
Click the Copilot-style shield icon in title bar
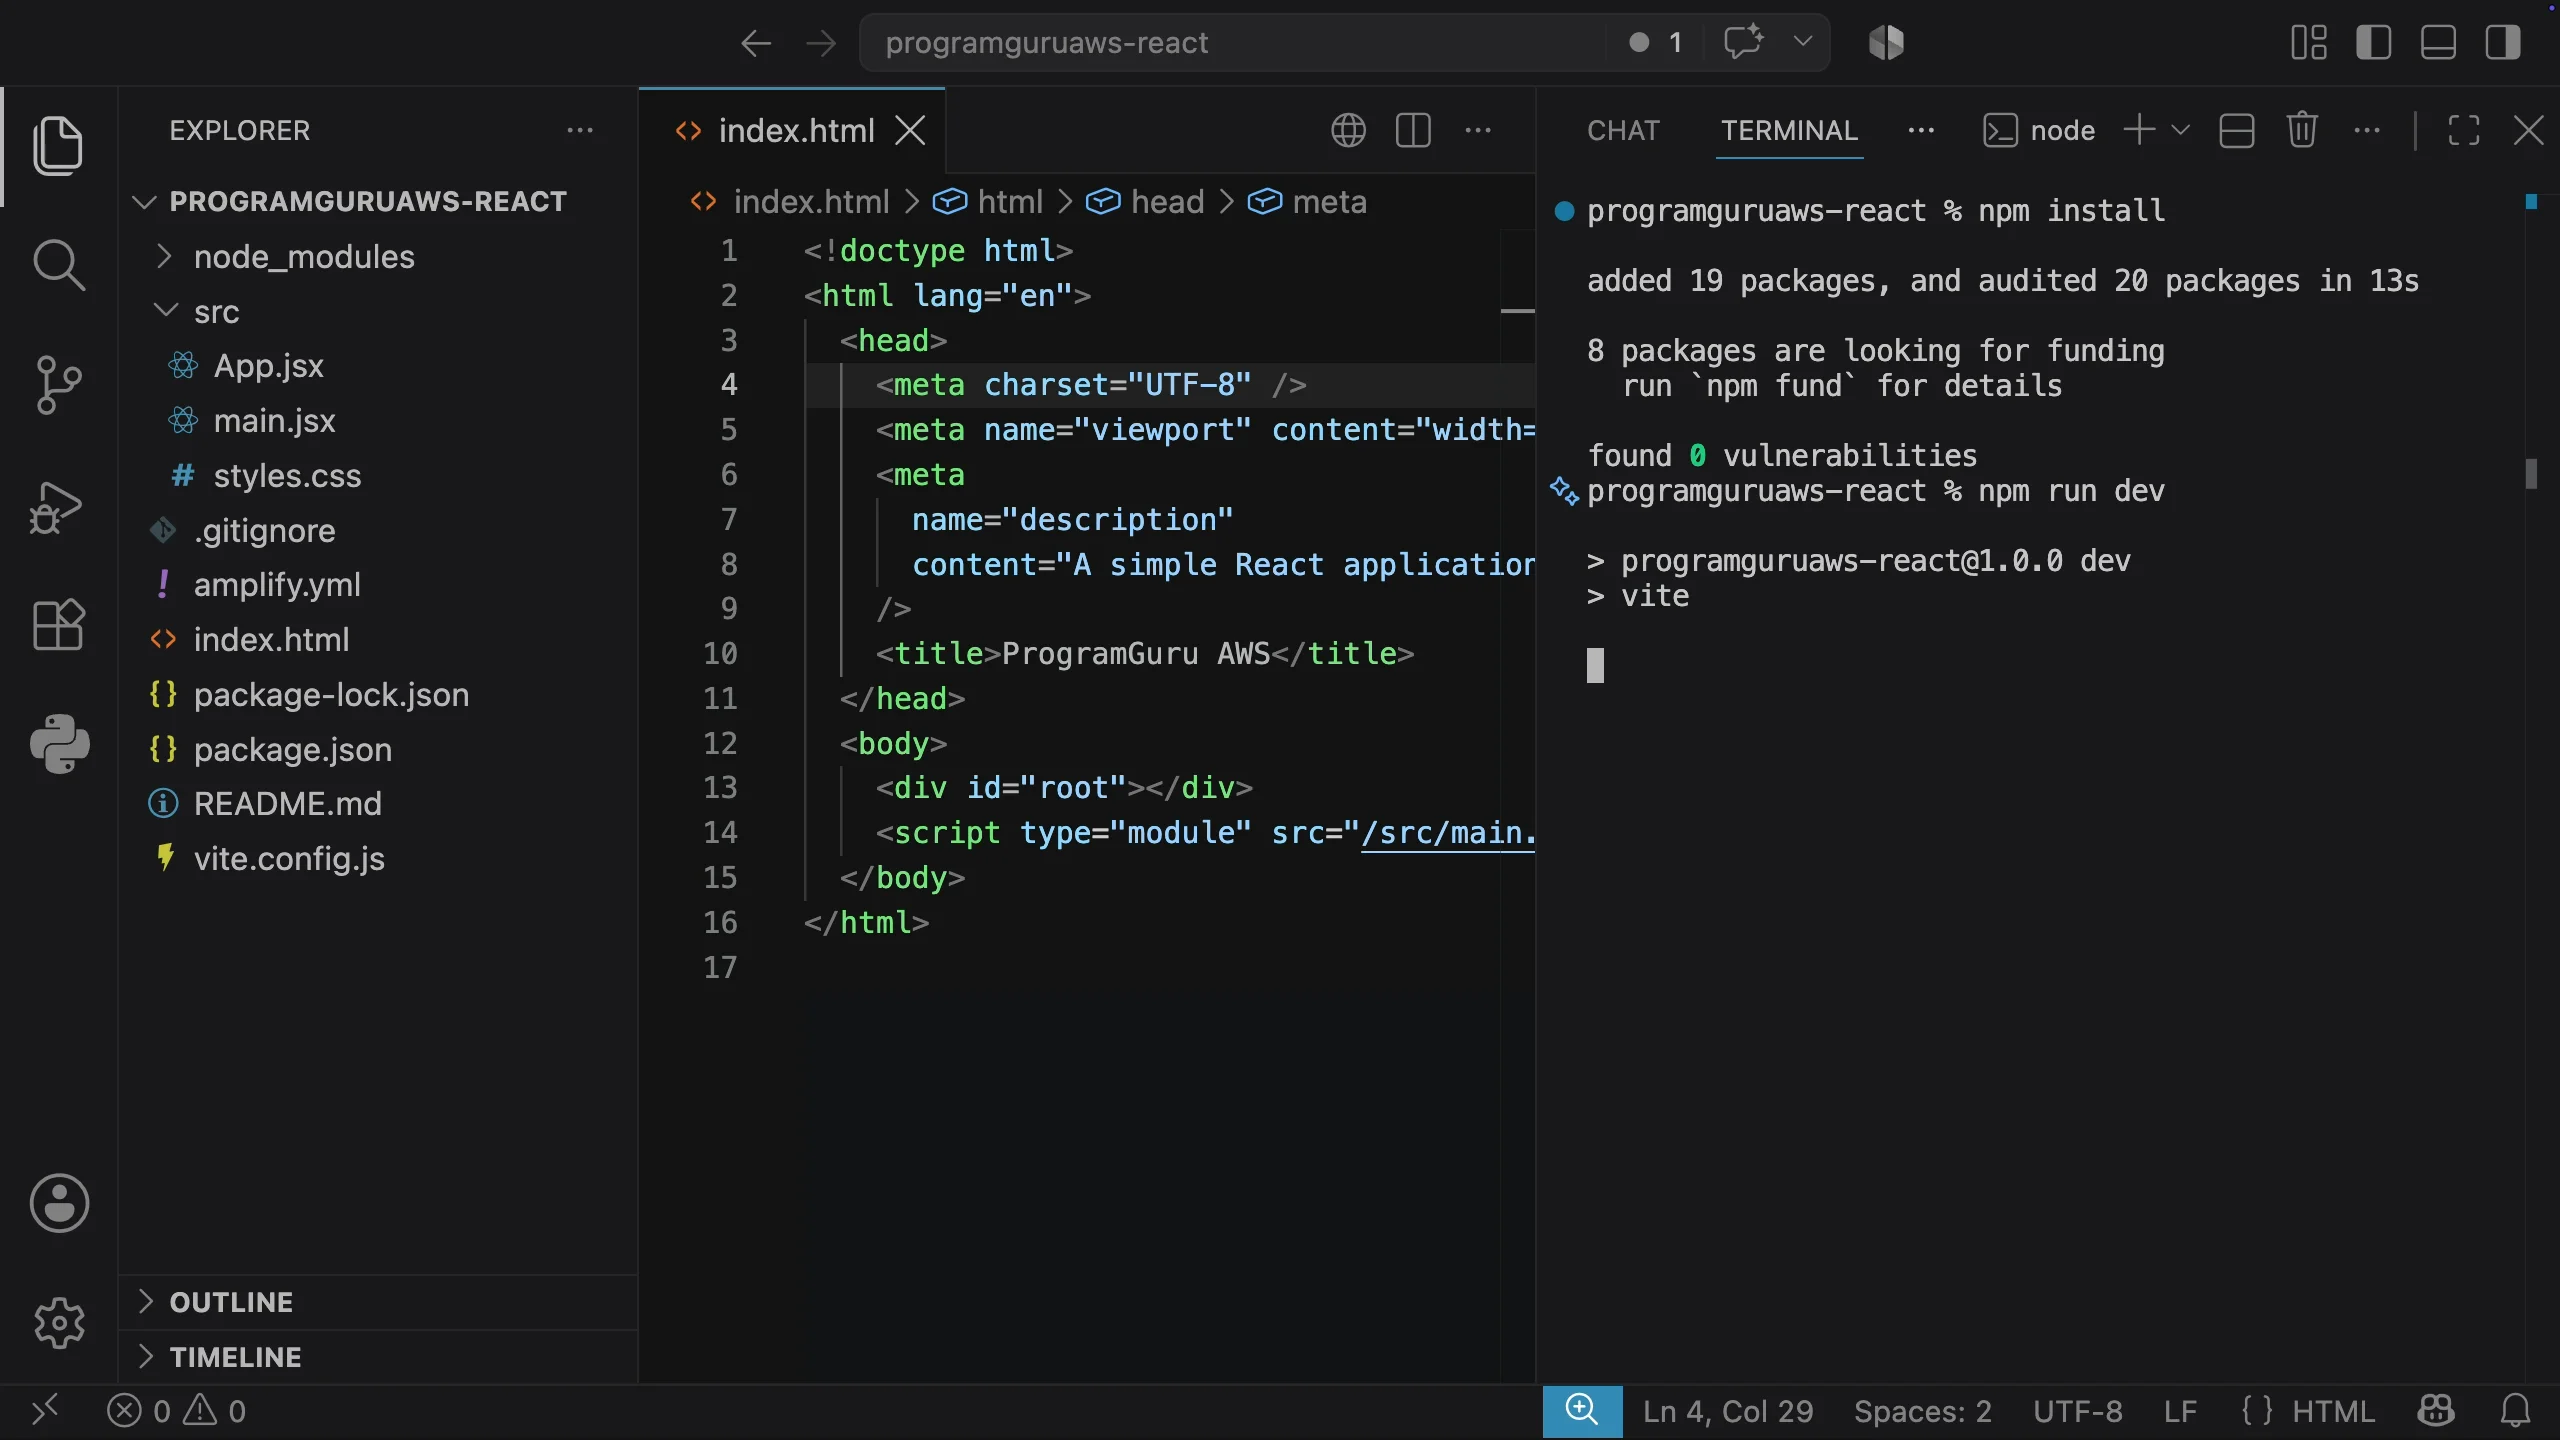pos(1886,43)
